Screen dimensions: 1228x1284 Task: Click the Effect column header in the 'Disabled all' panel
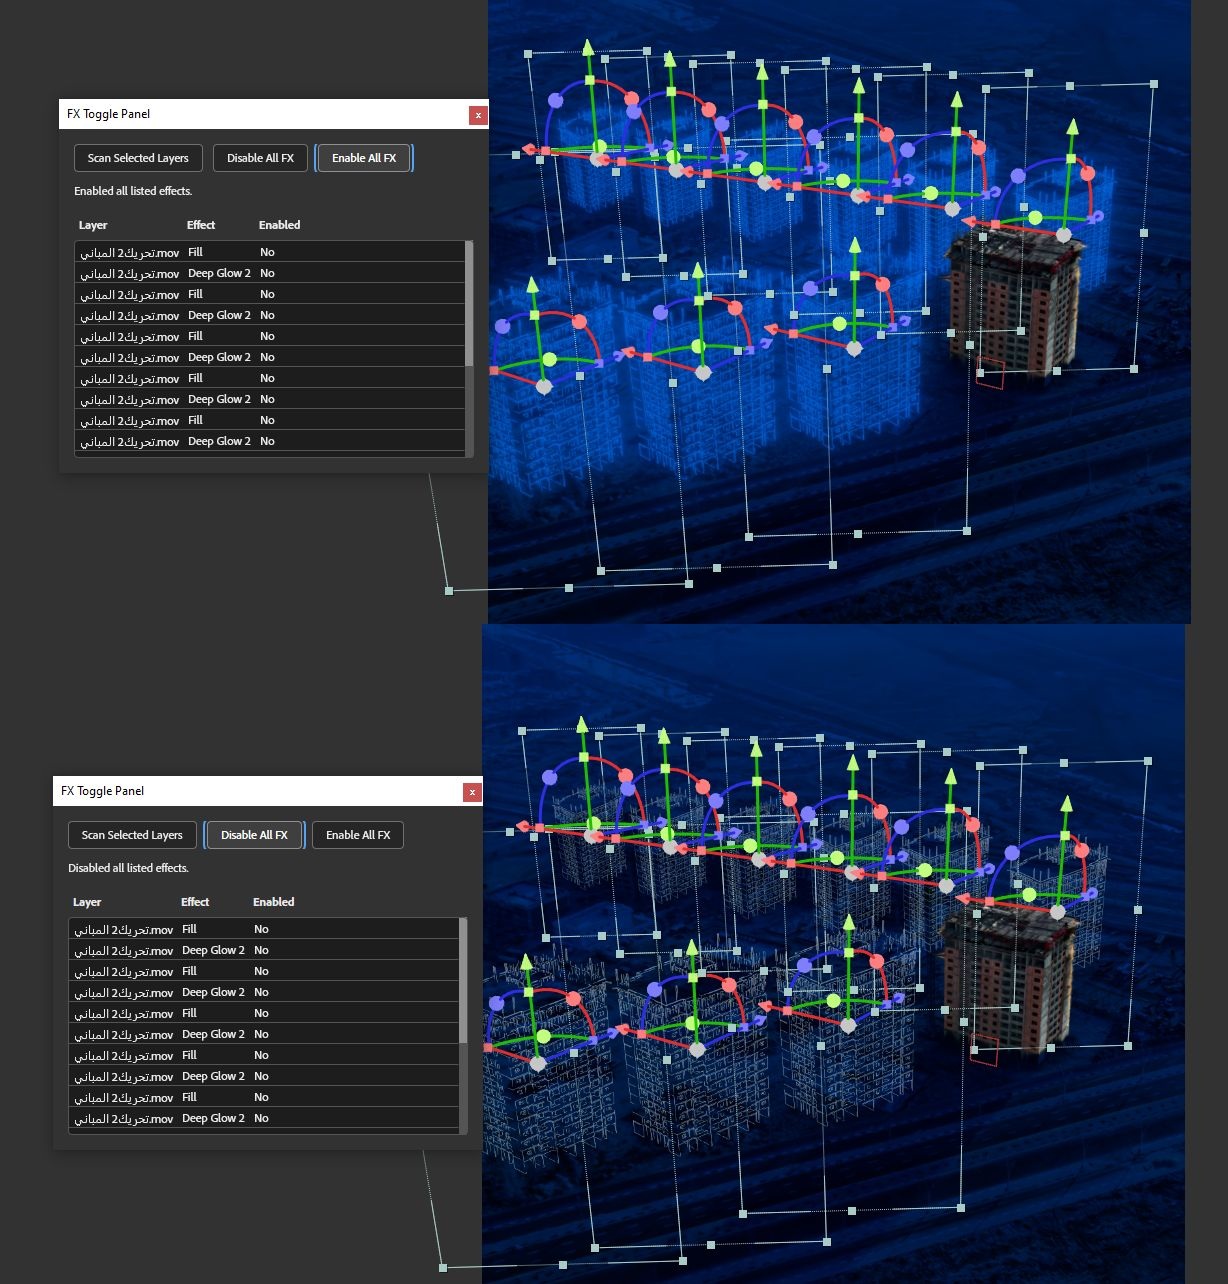(x=195, y=902)
